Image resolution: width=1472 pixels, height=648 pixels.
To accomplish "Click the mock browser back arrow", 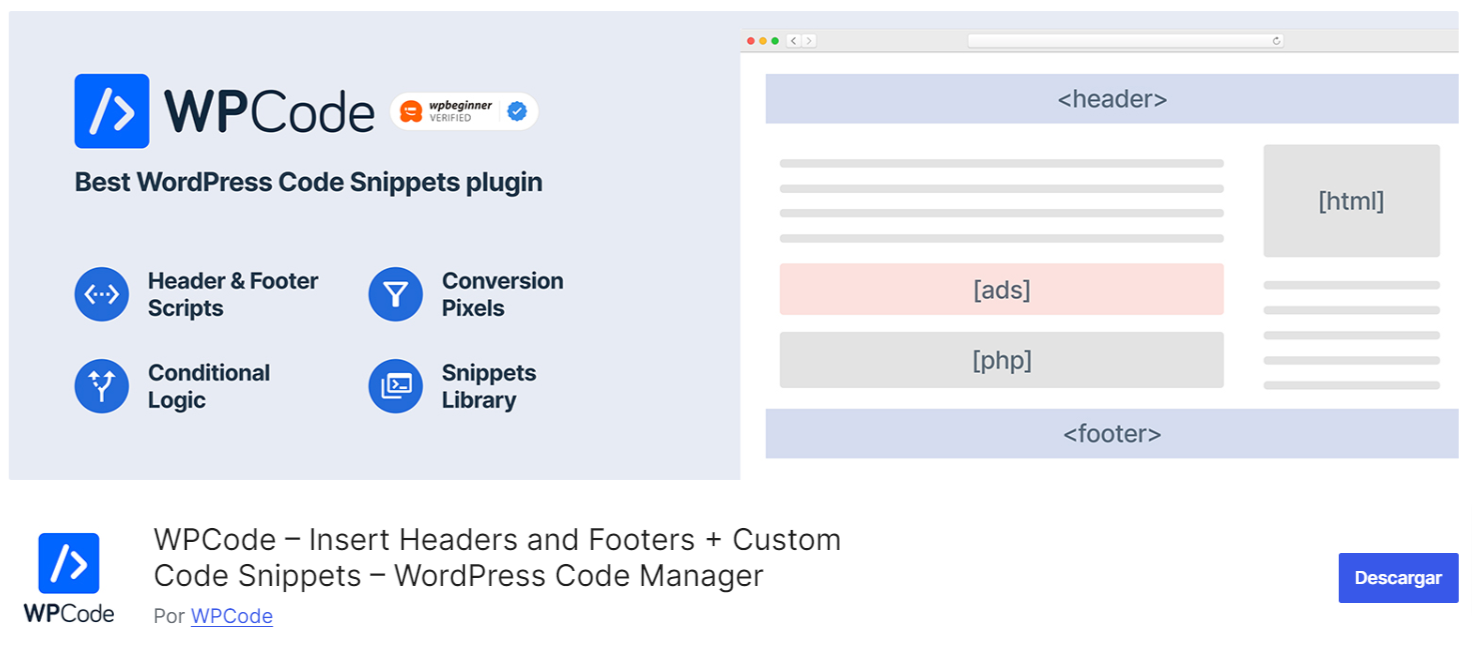I will click(x=793, y=41).
